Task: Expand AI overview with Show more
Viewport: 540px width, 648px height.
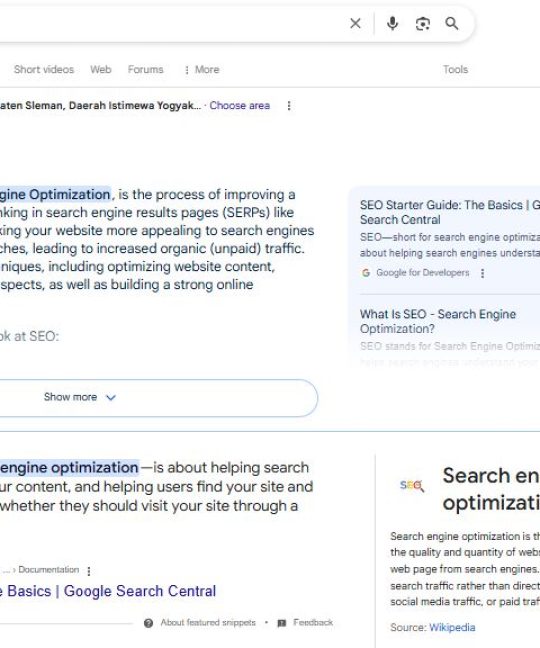Action: (x=158, y=397)
